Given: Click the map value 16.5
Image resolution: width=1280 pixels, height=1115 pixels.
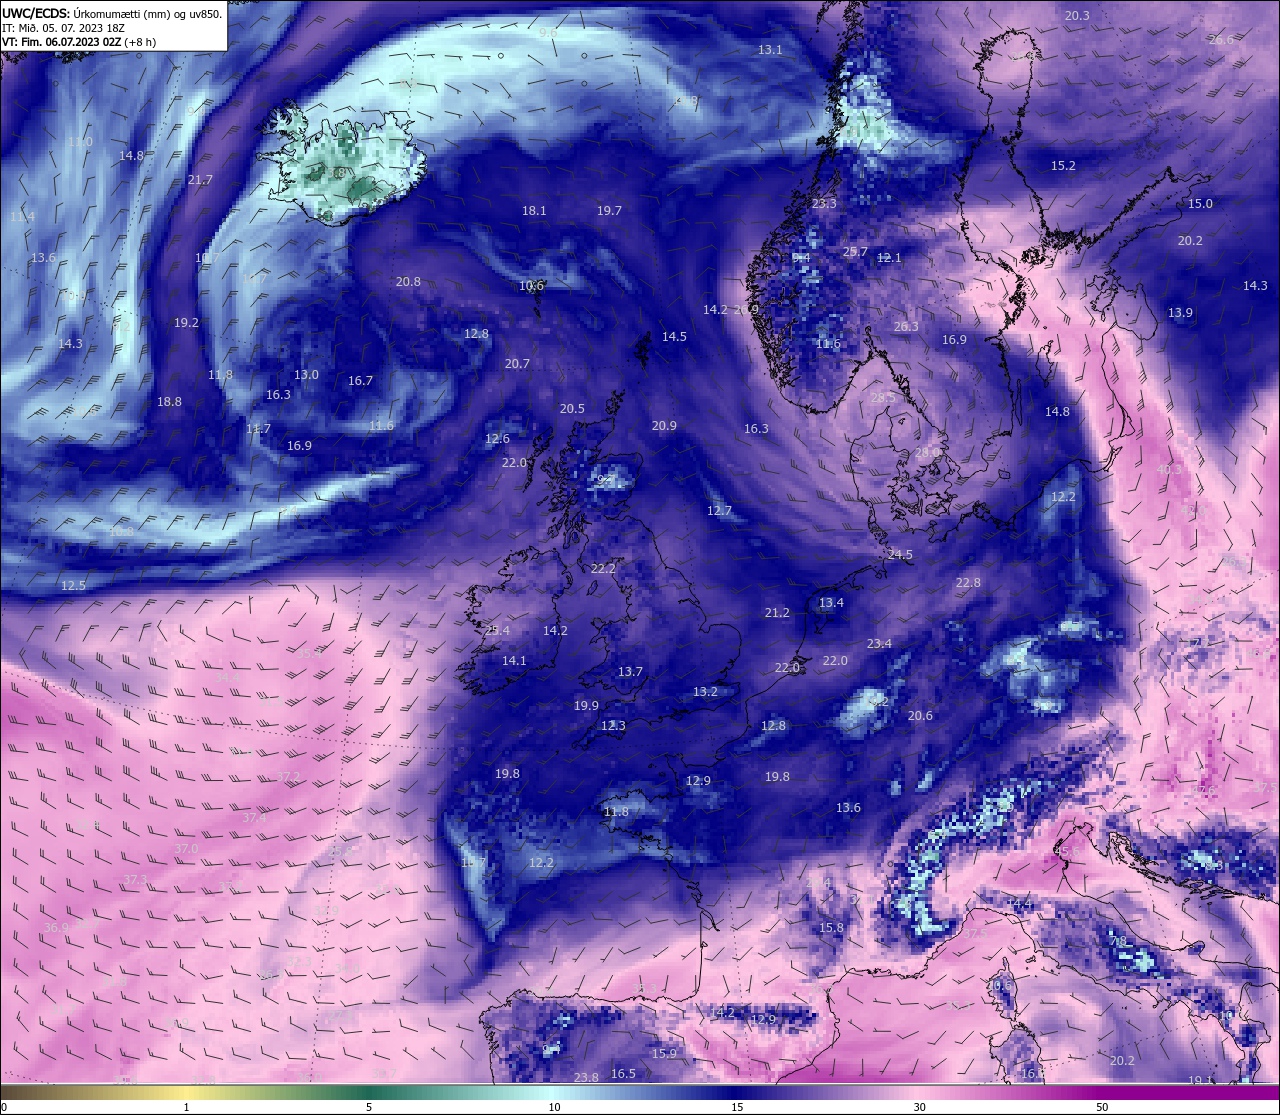Looking at the screenshot, I should pyautogui.click(x=623, y=1074).
